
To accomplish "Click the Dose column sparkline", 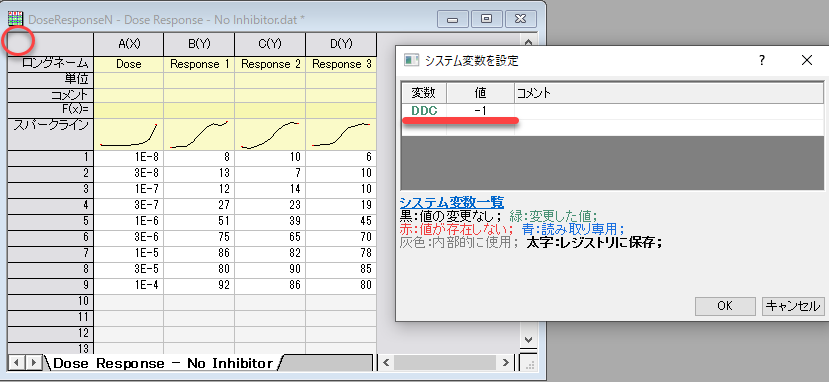I will [x=128, y=134].
